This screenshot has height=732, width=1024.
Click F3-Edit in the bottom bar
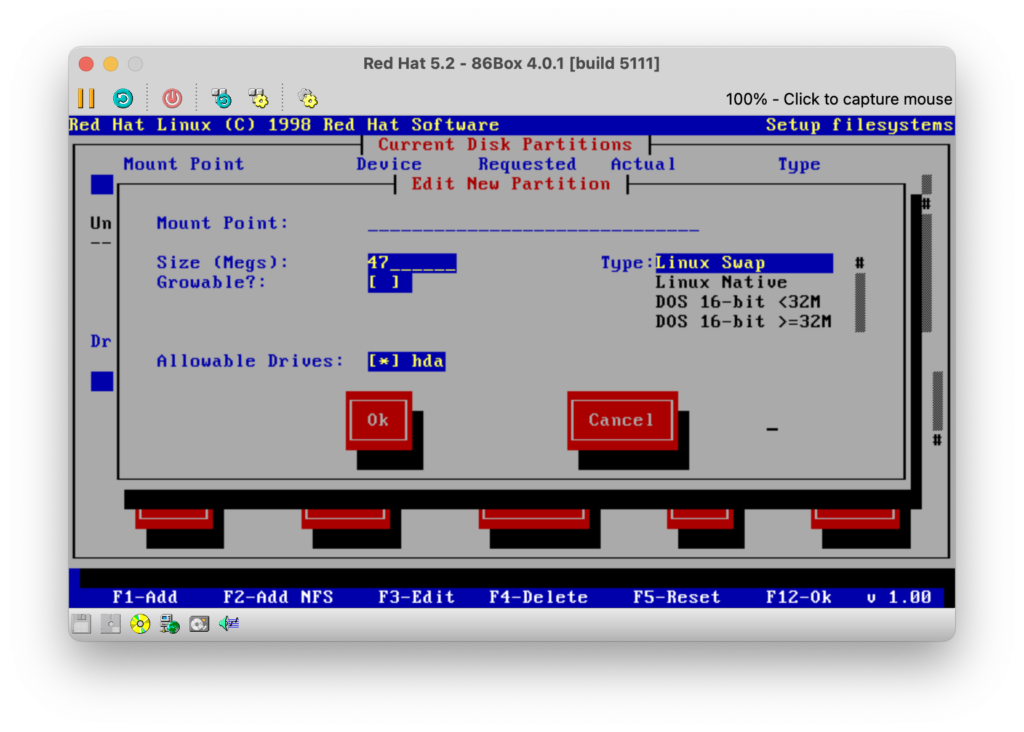417,597
